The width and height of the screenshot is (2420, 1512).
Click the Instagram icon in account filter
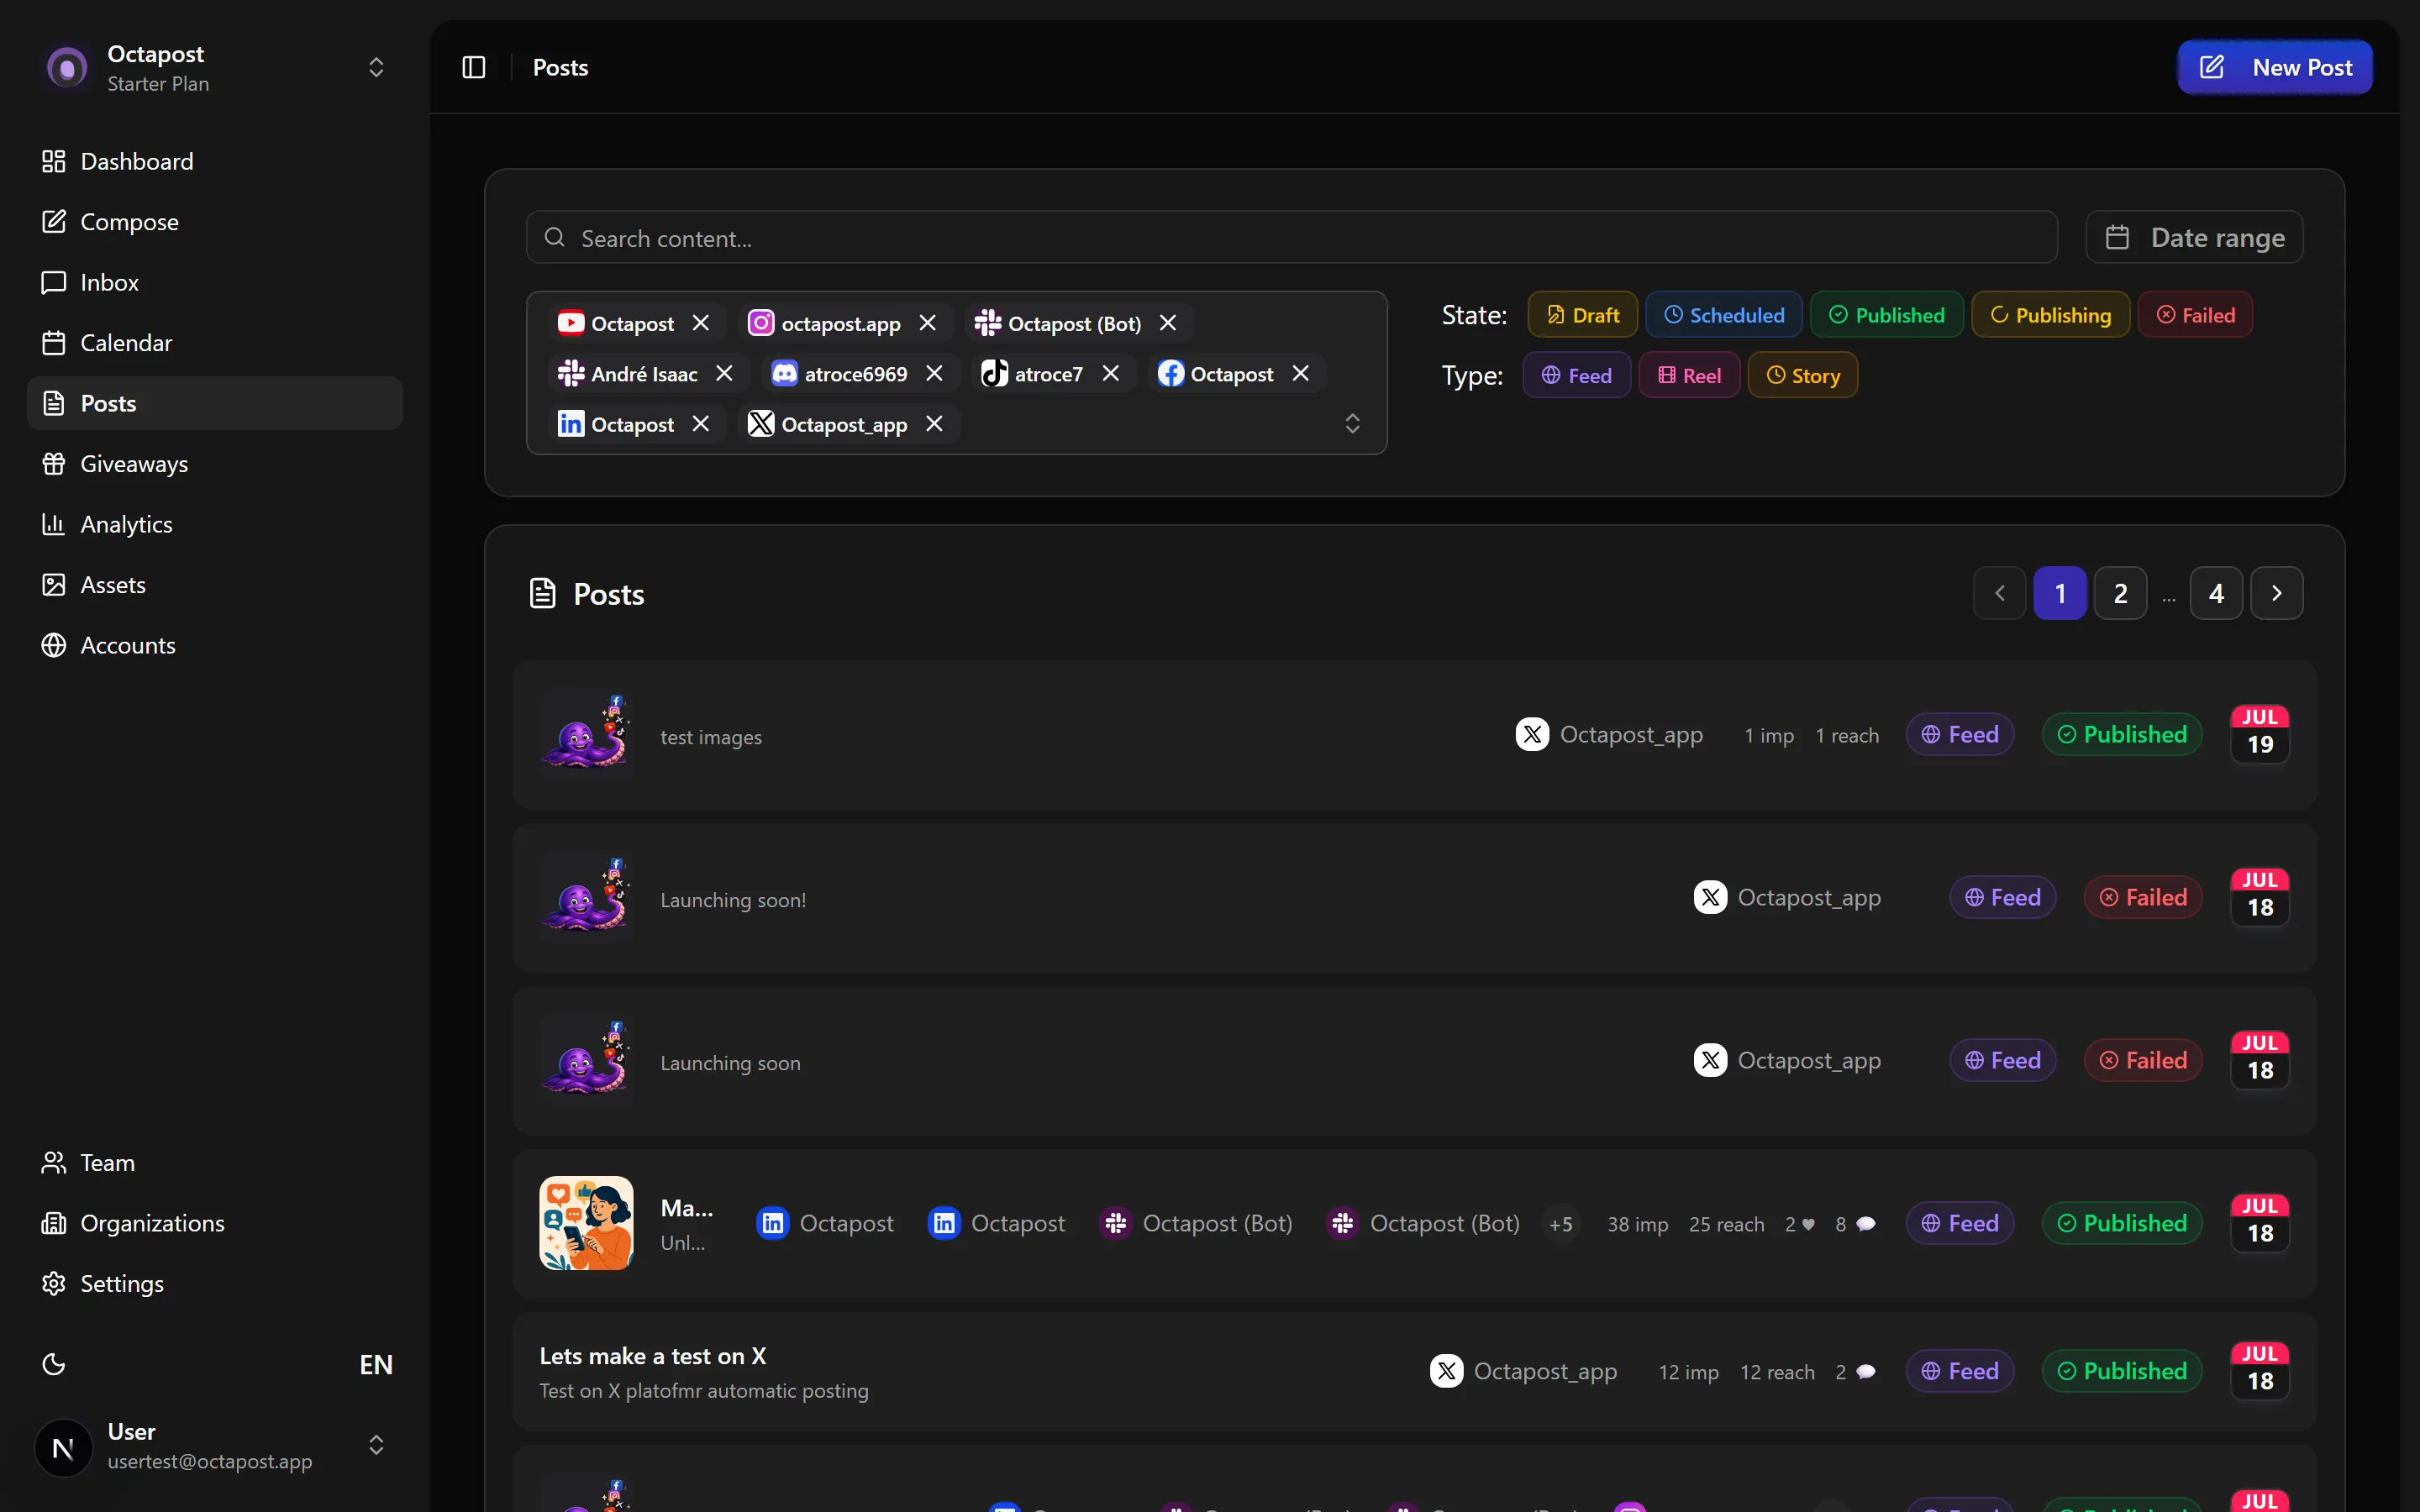pyautogui.click(x=761, y=323)
